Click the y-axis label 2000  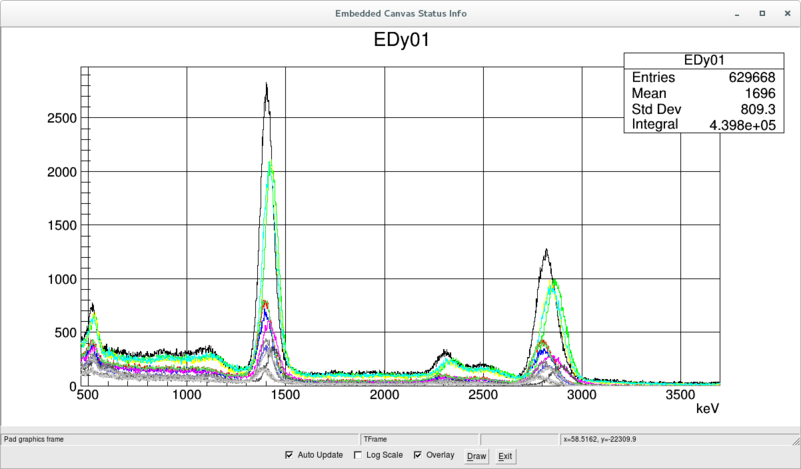(x=62, y=172)
